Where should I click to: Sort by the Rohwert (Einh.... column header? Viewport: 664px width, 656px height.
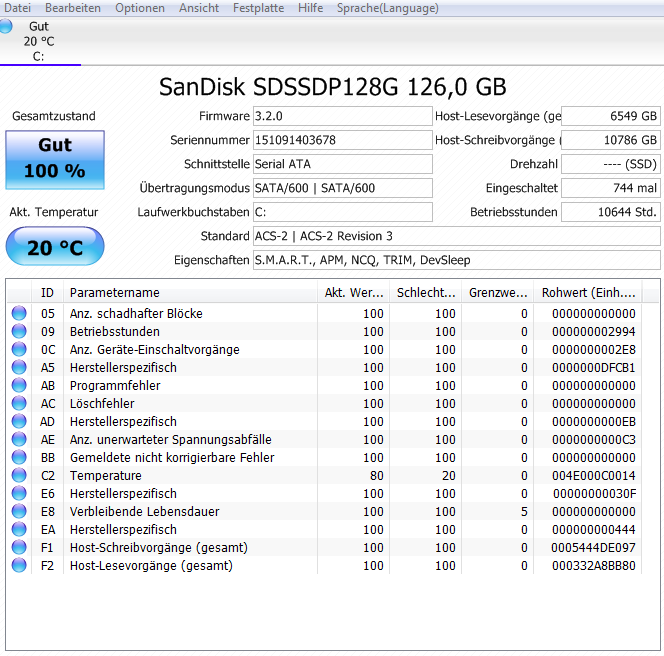(x=588, y=293)
